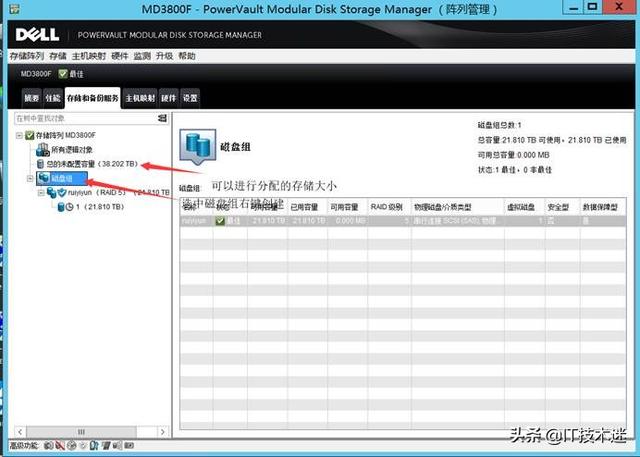Switch to the 性能 tab
Image resolution: width=640 pixels, height=457 pixels.
pos(53,98)
